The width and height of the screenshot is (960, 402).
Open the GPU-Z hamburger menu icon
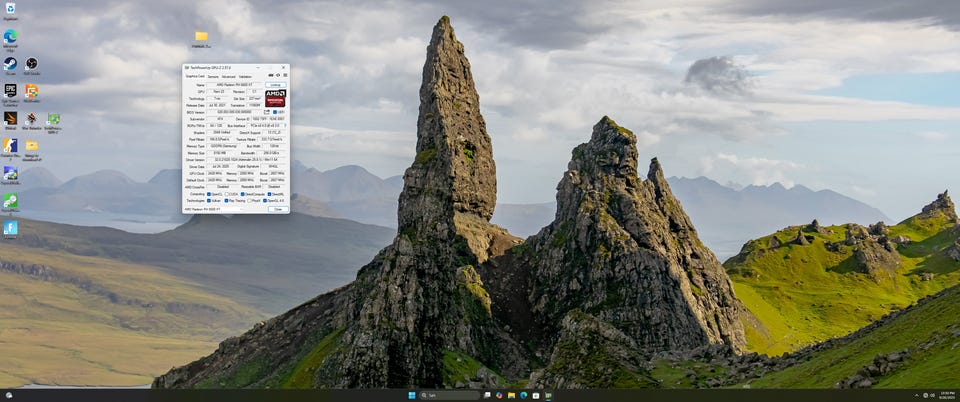pos(284,76)
